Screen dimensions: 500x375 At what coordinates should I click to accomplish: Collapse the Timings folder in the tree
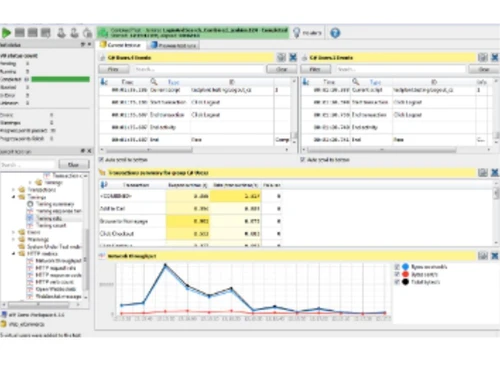coord(13,197)
